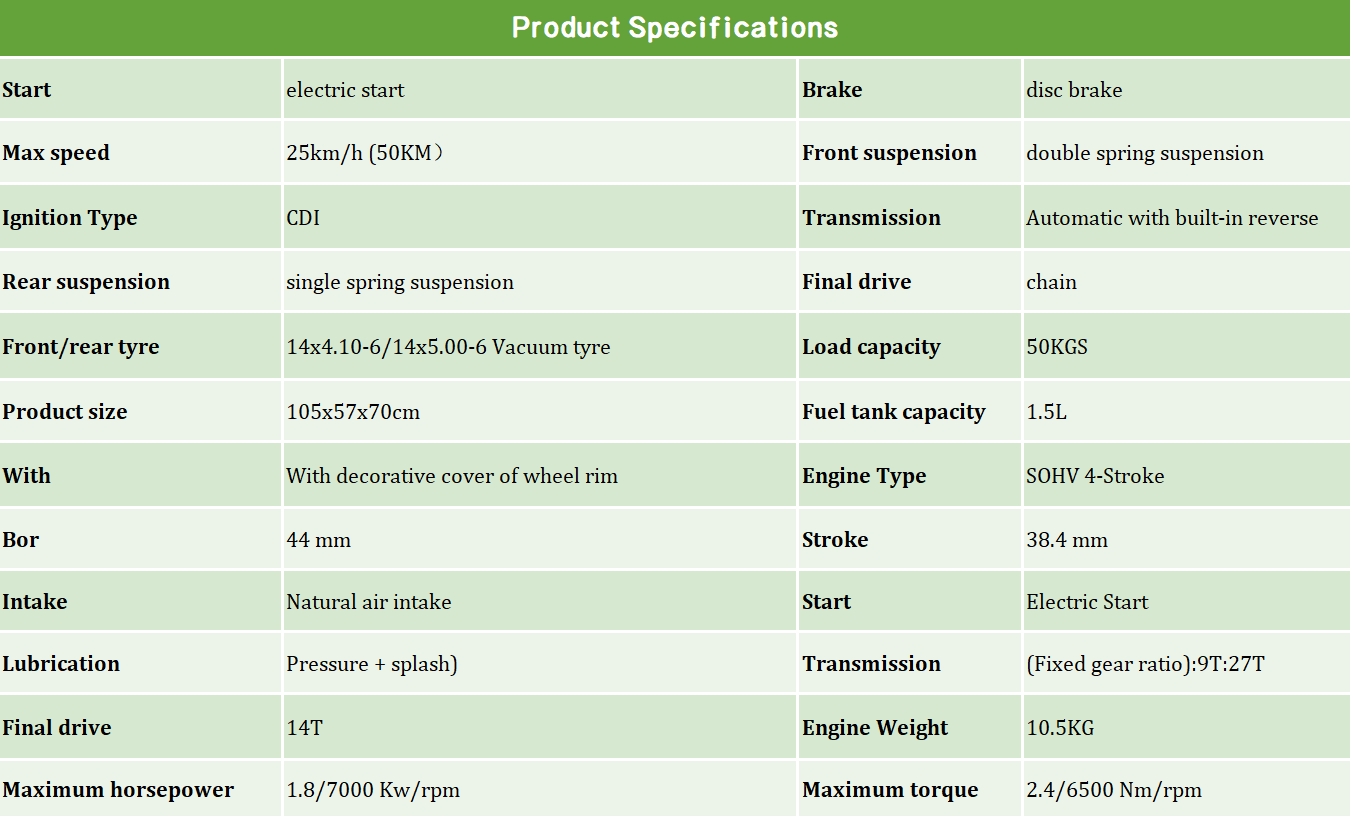Click the Natural air intake value
Image resolution: width=1353 pixels, height=817 pixels.
(x=369, y=602)
